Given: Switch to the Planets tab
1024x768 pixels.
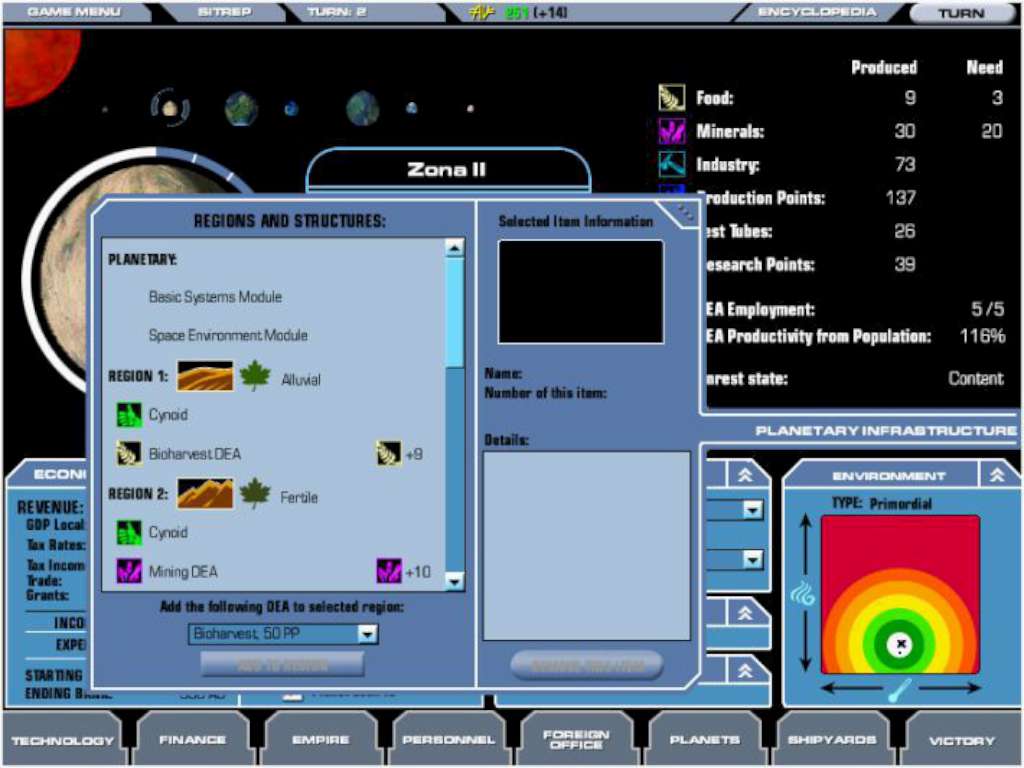Looking at the screenshot, I should pos(704,740).
